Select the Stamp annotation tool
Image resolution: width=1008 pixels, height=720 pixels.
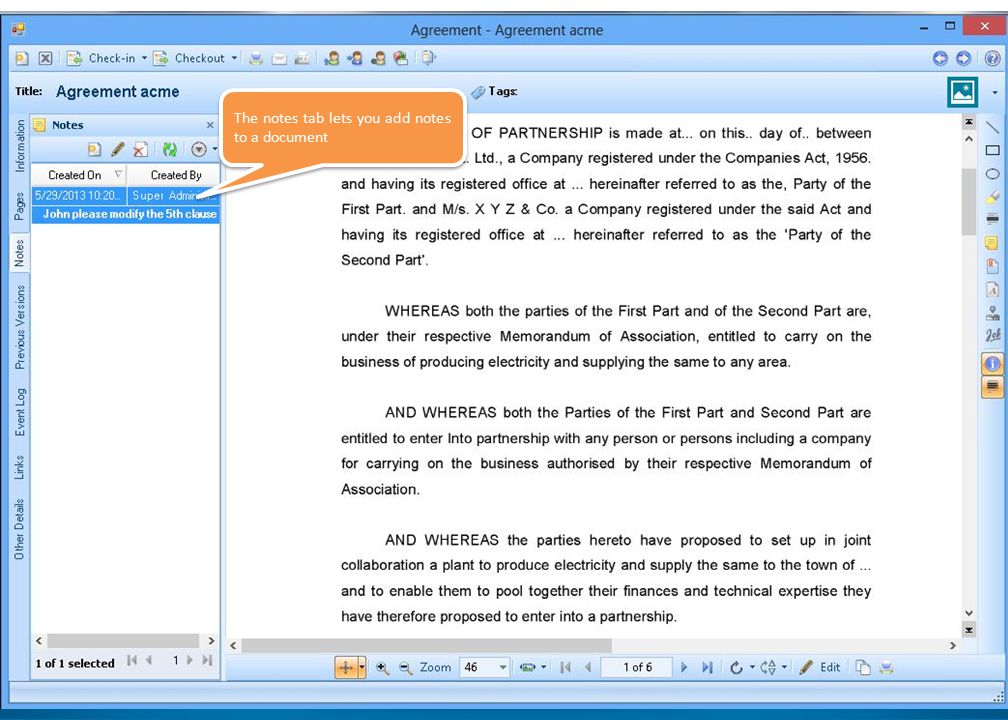point(993,313)
